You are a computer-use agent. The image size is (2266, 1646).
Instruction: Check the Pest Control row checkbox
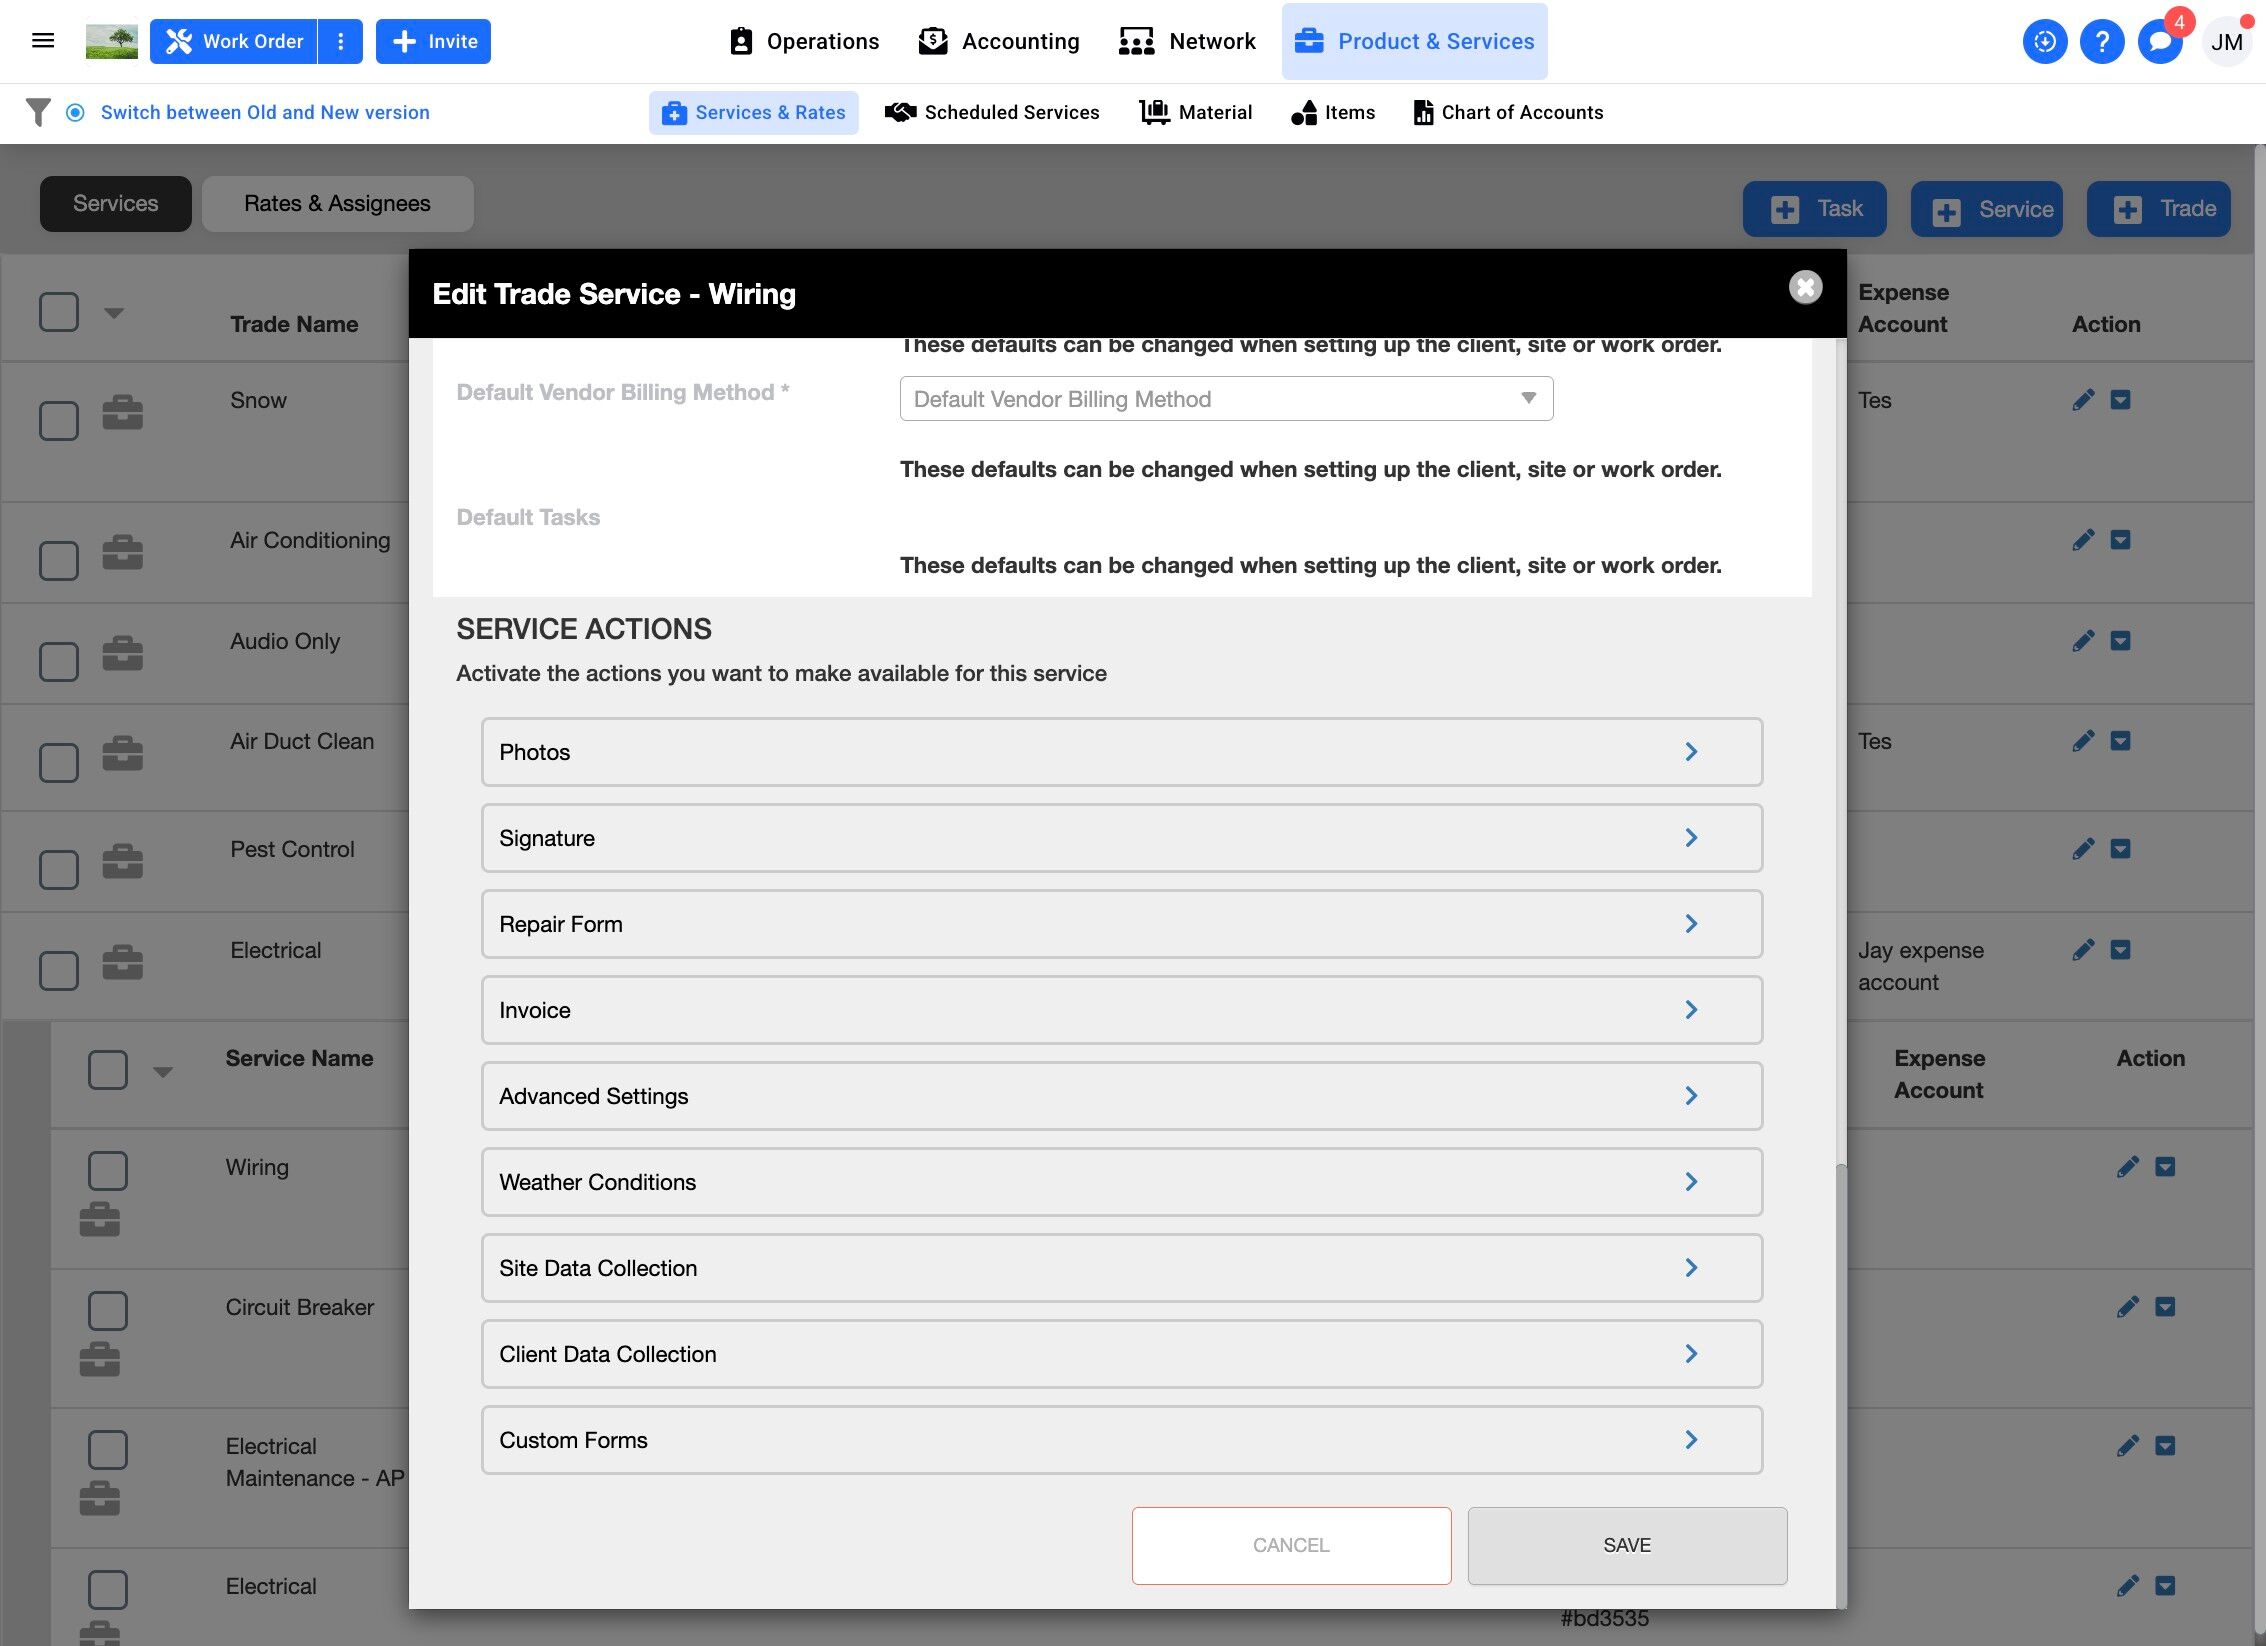click(59, 869)
